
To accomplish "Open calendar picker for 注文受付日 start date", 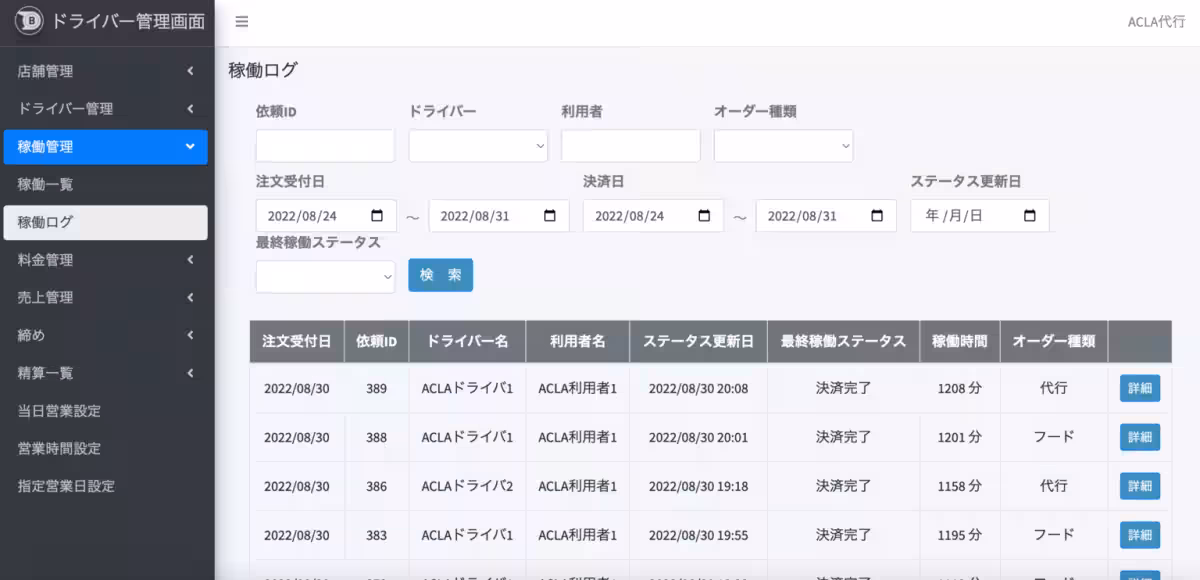I will (377, 216).
